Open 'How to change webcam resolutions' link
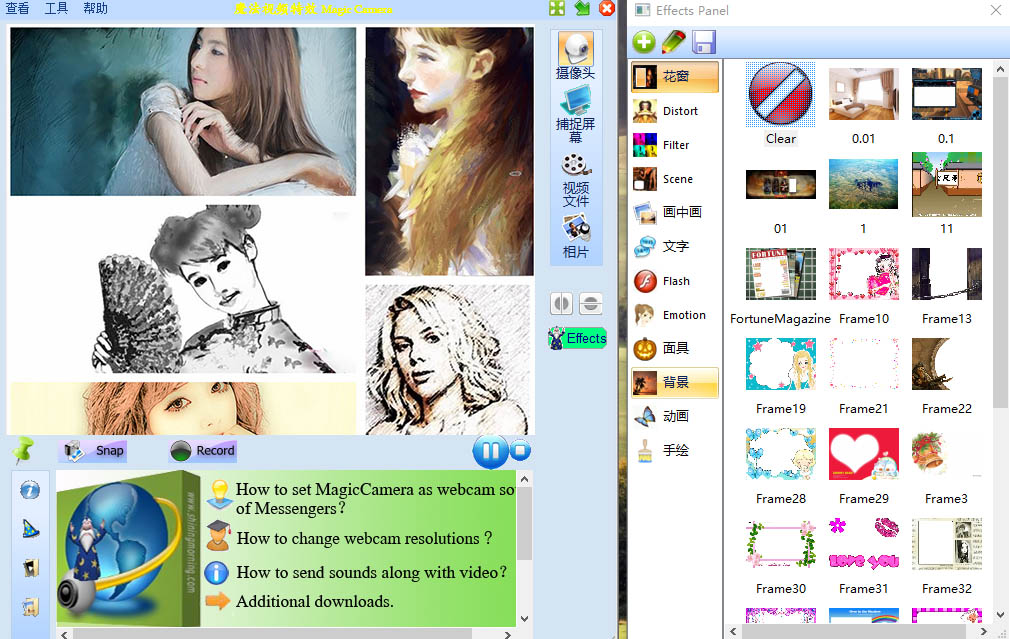1010x639 pixels. click(x=364, y=539)
